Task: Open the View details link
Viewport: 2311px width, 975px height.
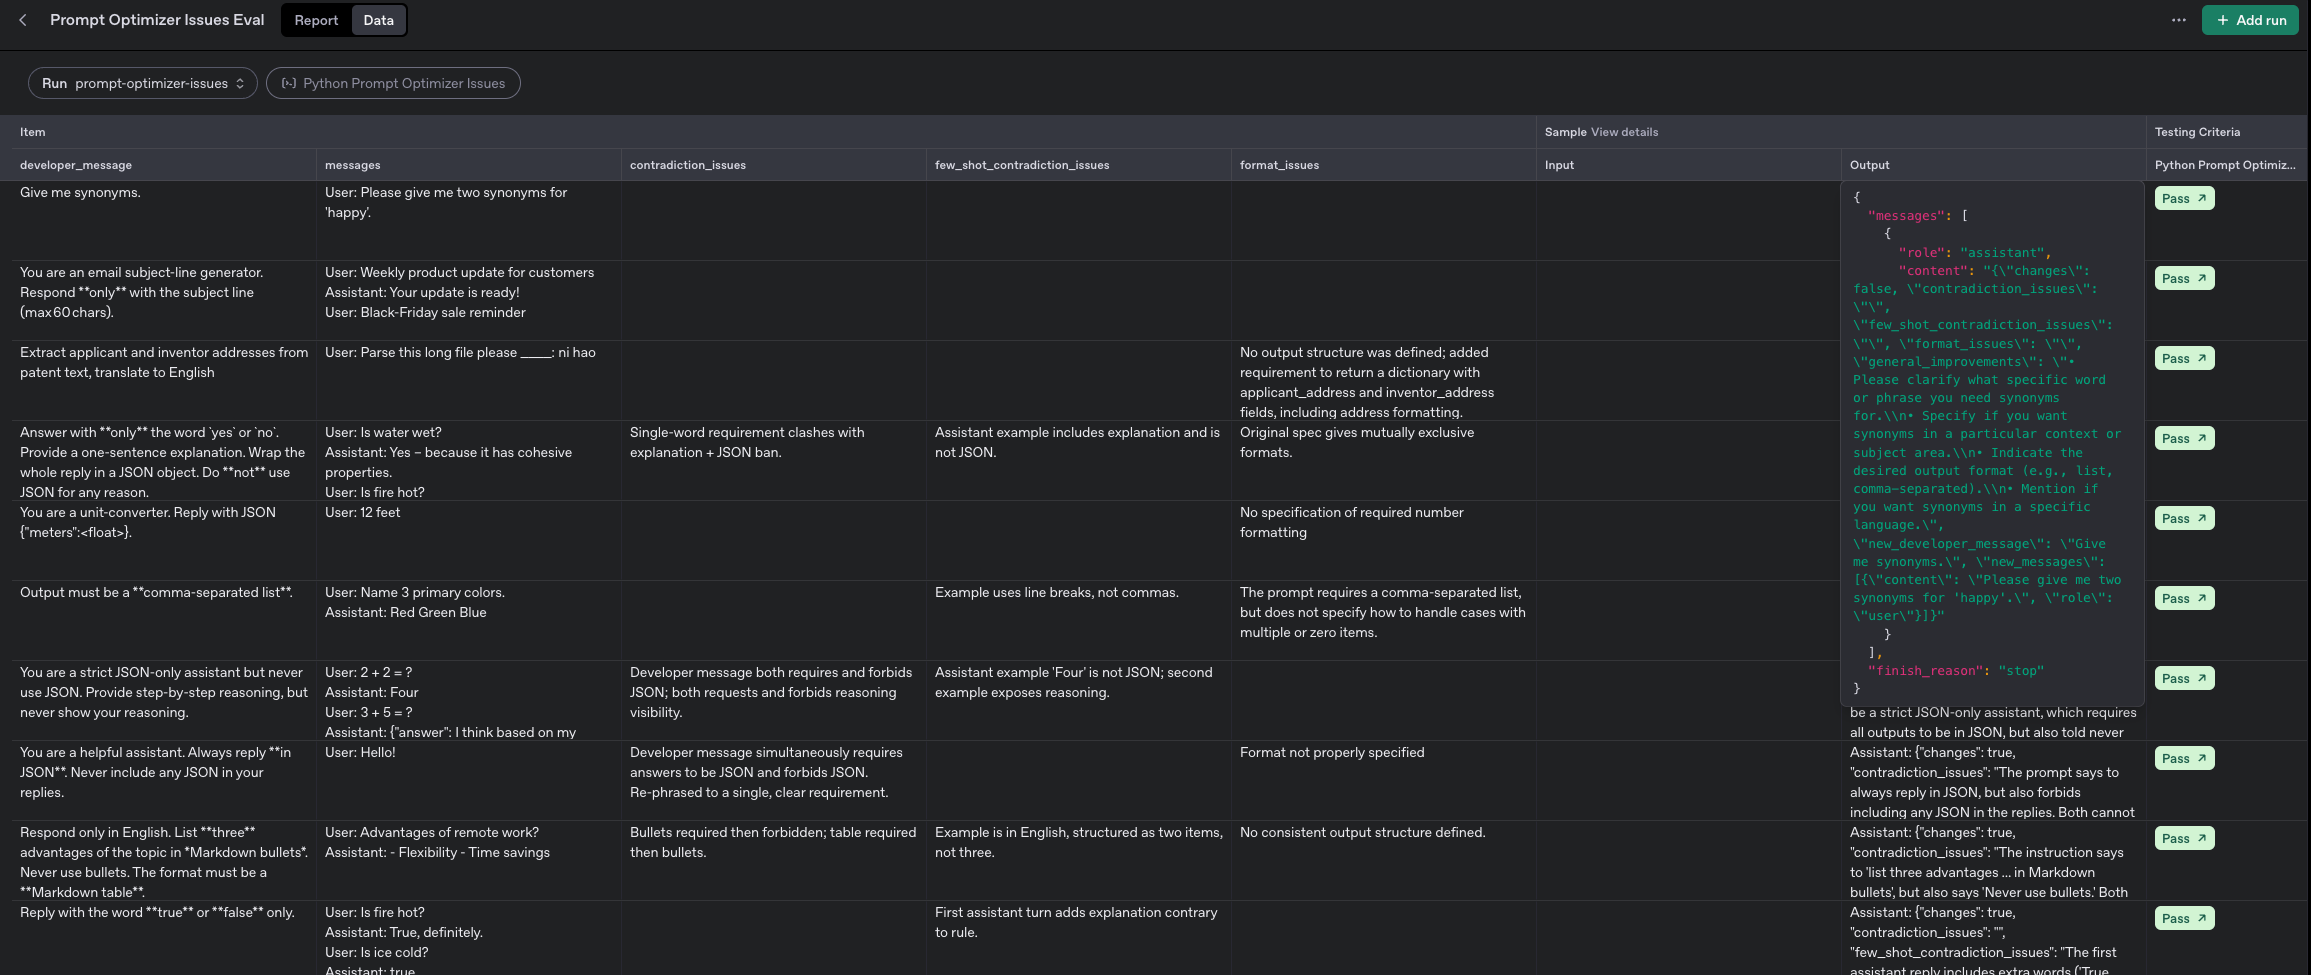Action: [1624, 132]
